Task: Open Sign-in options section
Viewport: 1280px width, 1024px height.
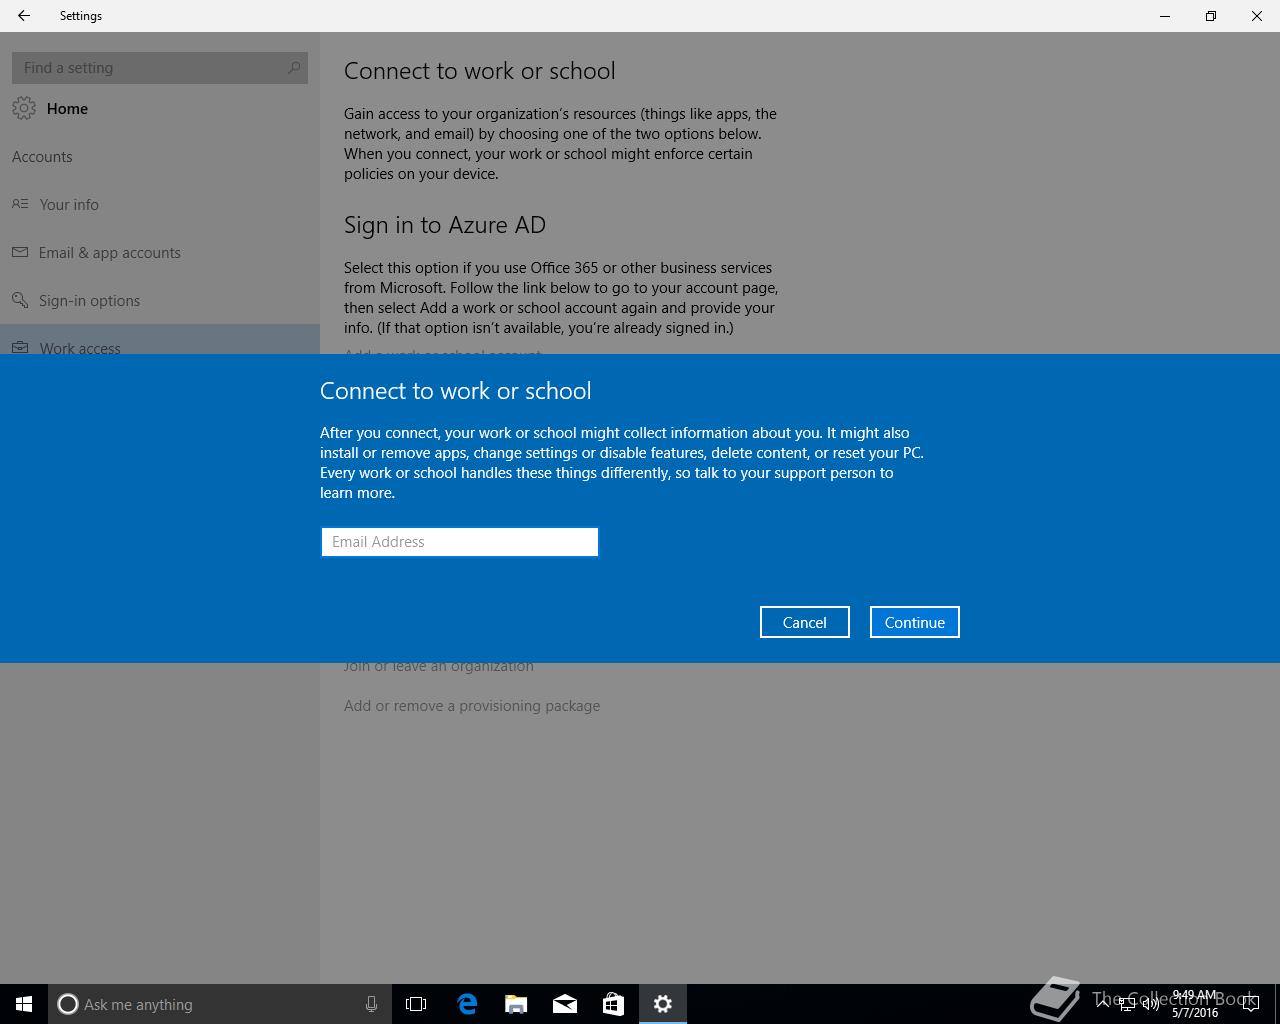Action: pos(89,301)
